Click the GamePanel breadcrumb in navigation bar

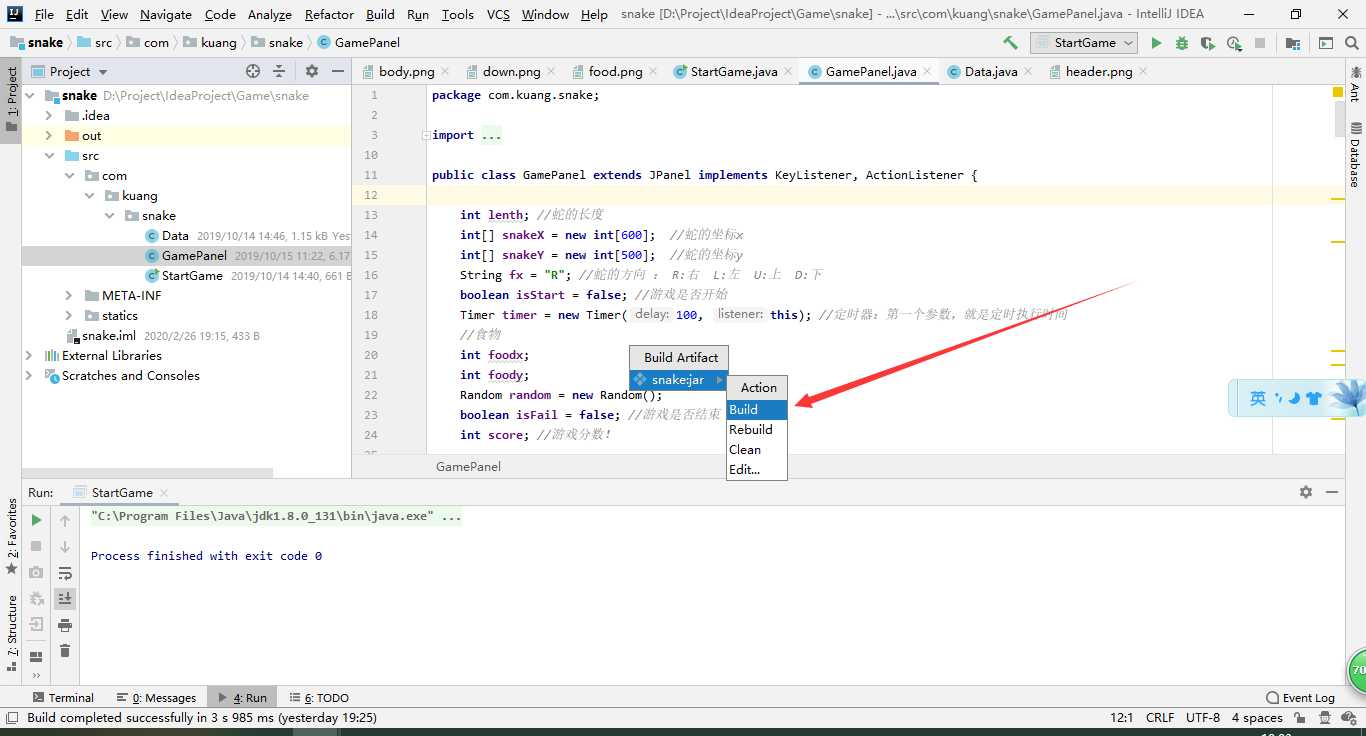(358, 43)
